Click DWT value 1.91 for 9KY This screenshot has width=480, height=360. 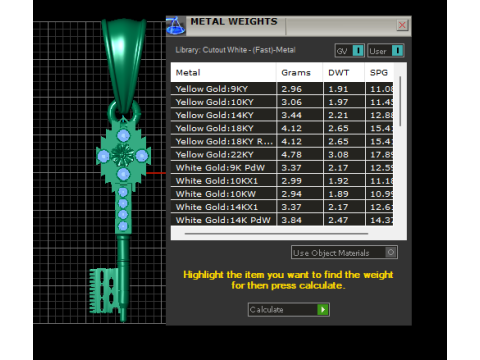(x=338, y=89)
